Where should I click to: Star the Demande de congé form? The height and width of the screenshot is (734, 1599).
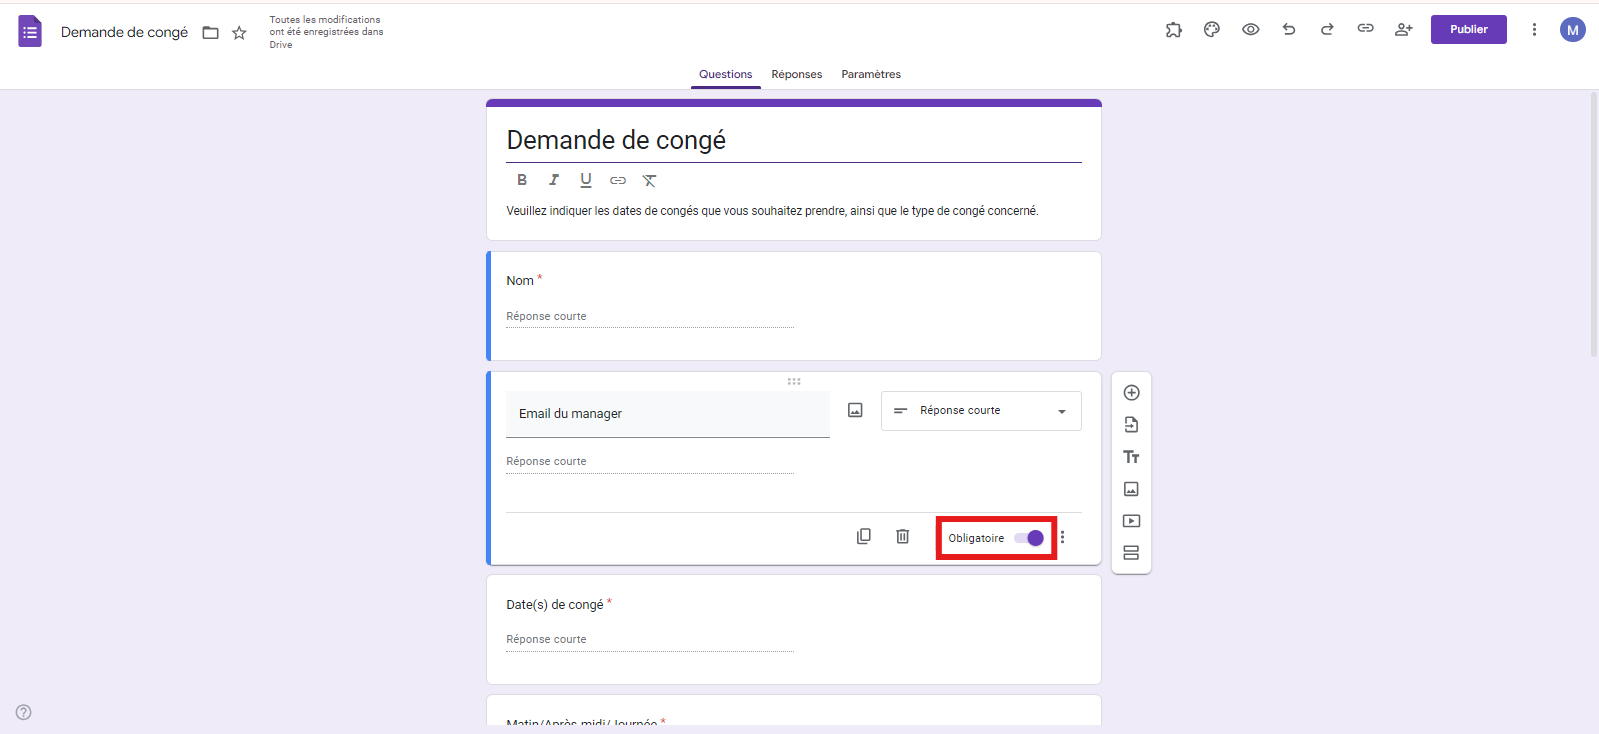pyautogui.click(x=239, y=33)
